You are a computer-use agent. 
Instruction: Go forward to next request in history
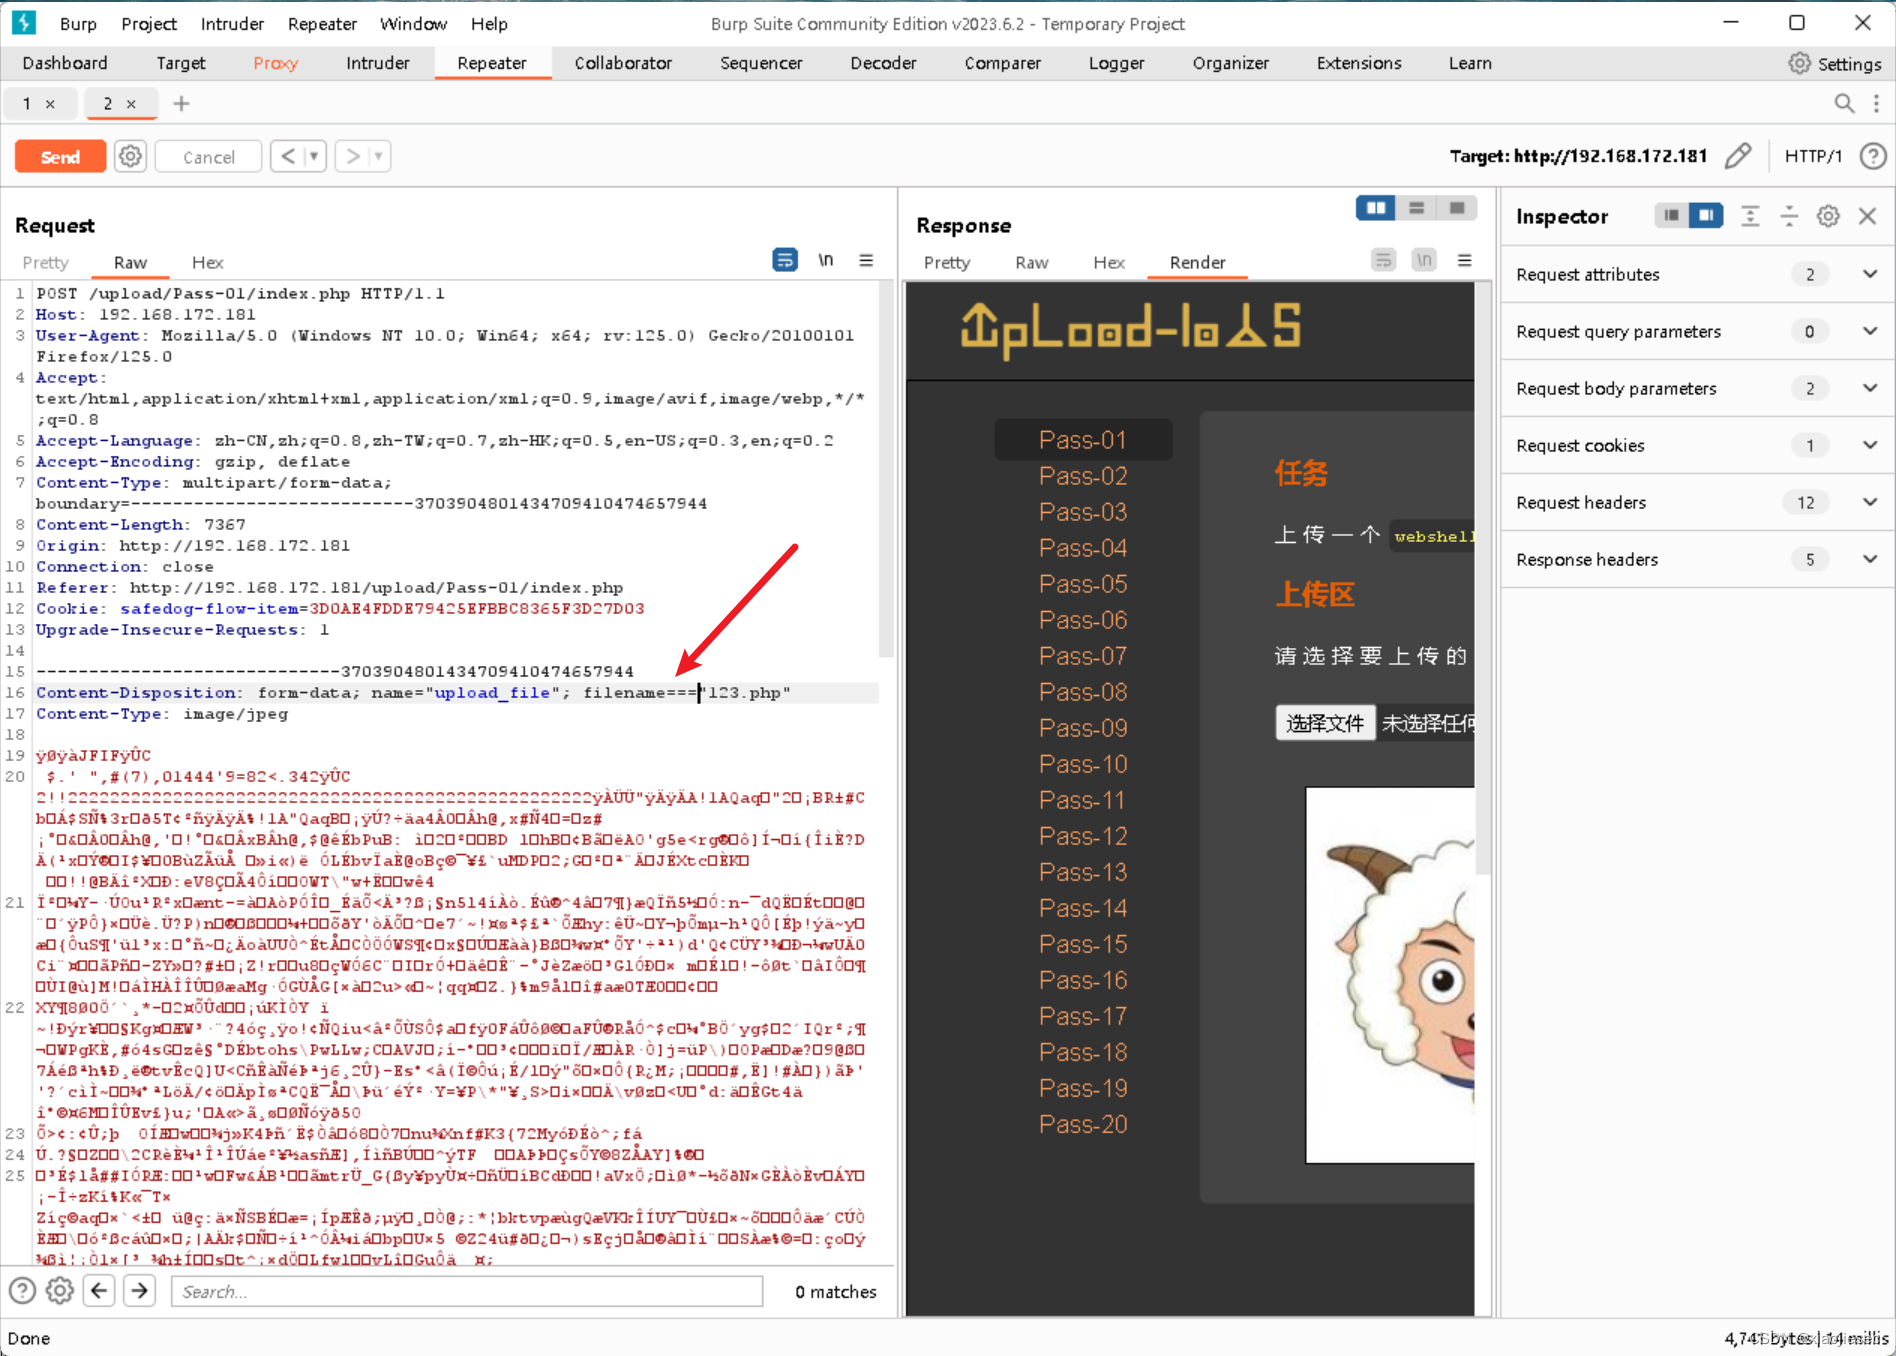click(352, 156)
